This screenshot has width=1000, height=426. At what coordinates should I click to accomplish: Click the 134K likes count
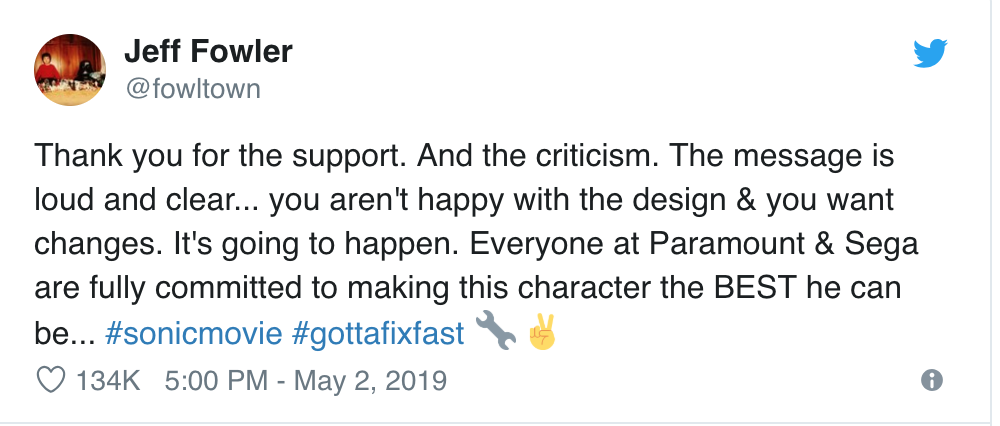[x=108, y=381]
